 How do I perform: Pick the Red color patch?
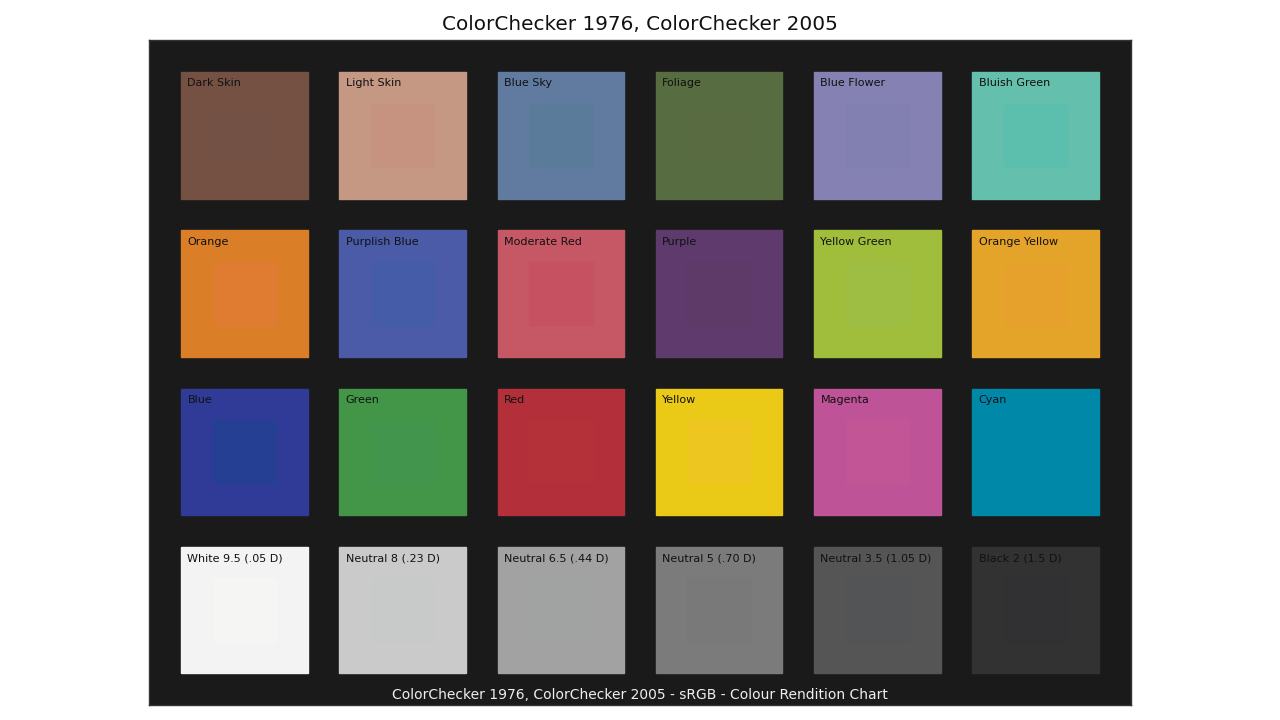[x=561, y=452]
